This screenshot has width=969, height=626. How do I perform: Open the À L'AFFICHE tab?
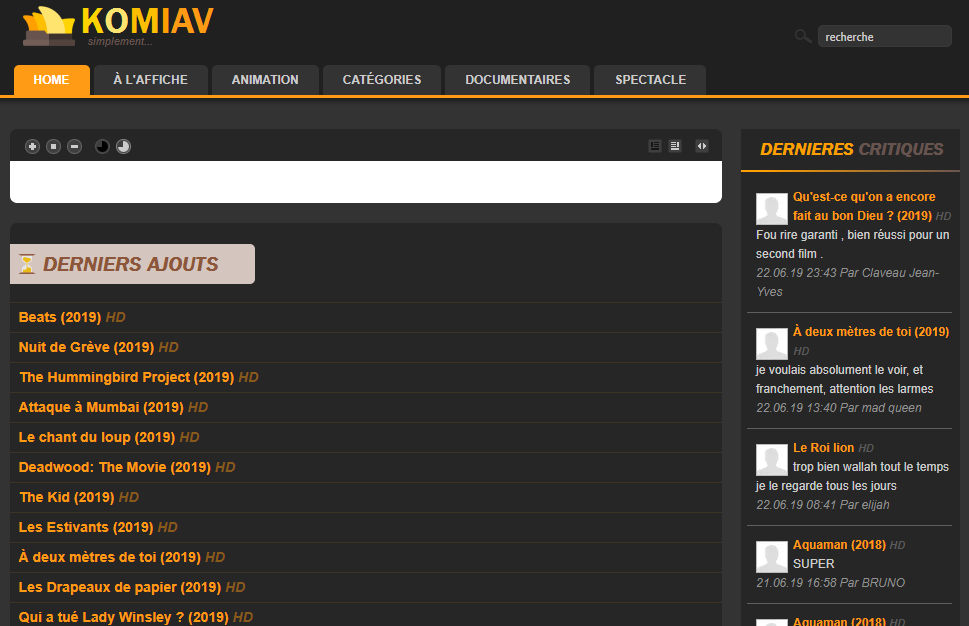pyautogui.click(x=151, y=80)
